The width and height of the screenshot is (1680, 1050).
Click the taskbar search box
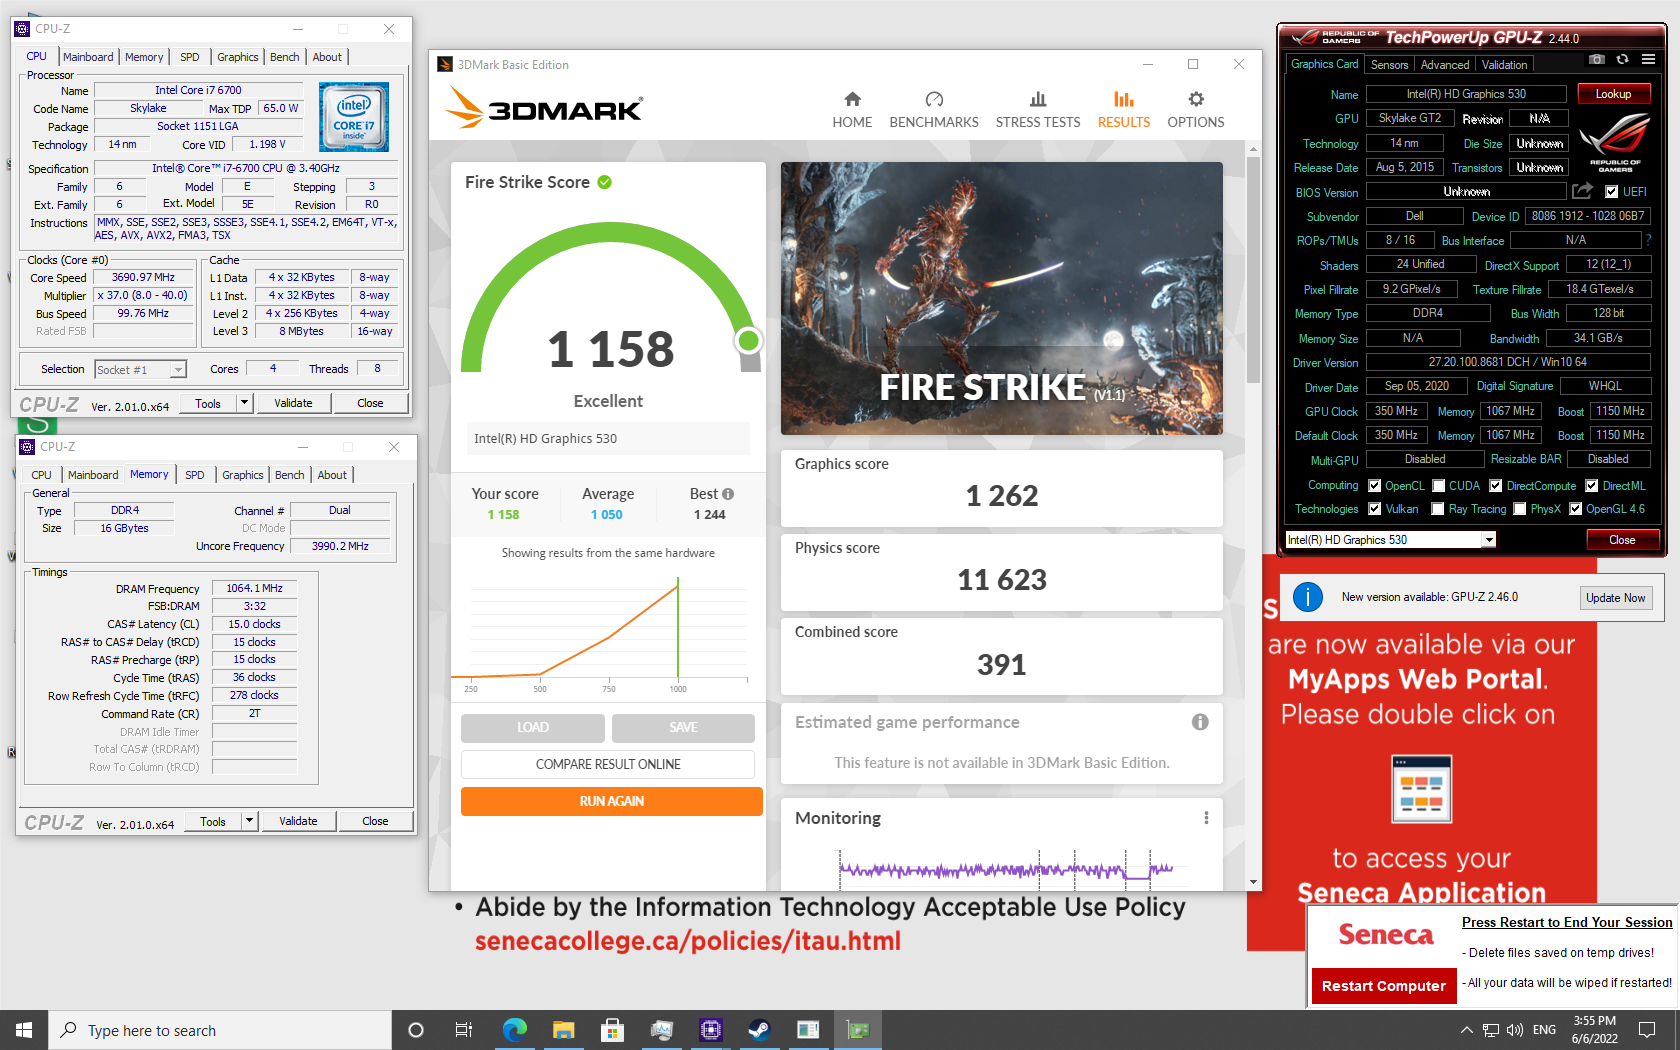click(x=220, y=1030)
